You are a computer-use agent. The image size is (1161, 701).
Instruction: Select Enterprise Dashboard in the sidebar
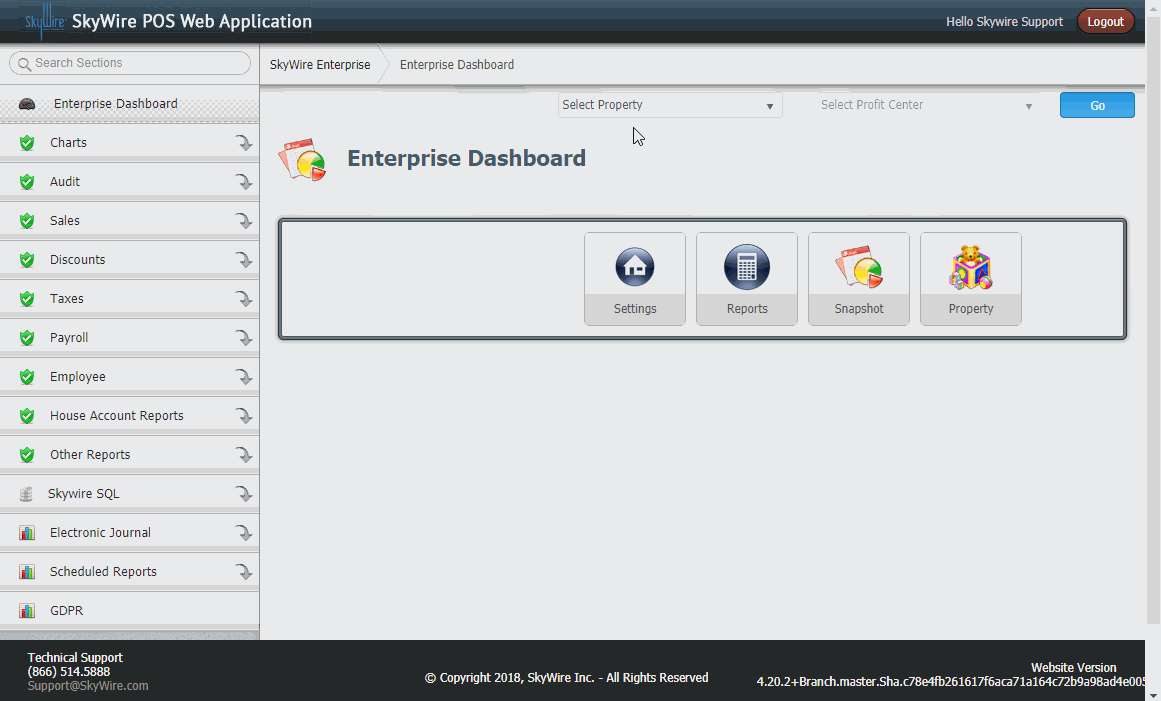(130, 104)
